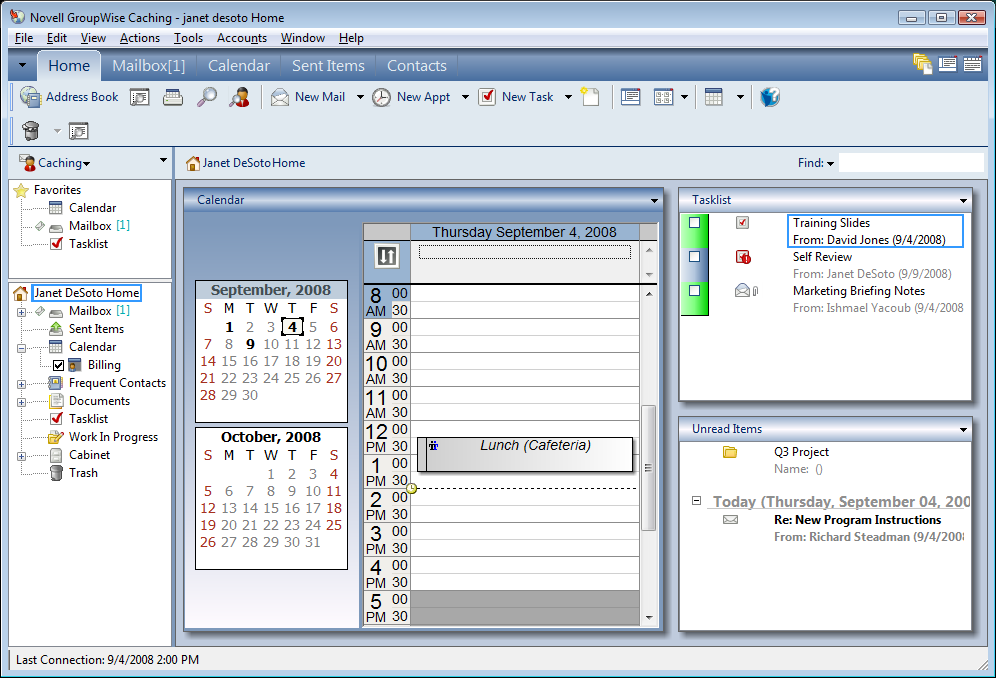996x678 pixels.
Task: Click the message list view icon in toolbar
Action: point(630,97)
